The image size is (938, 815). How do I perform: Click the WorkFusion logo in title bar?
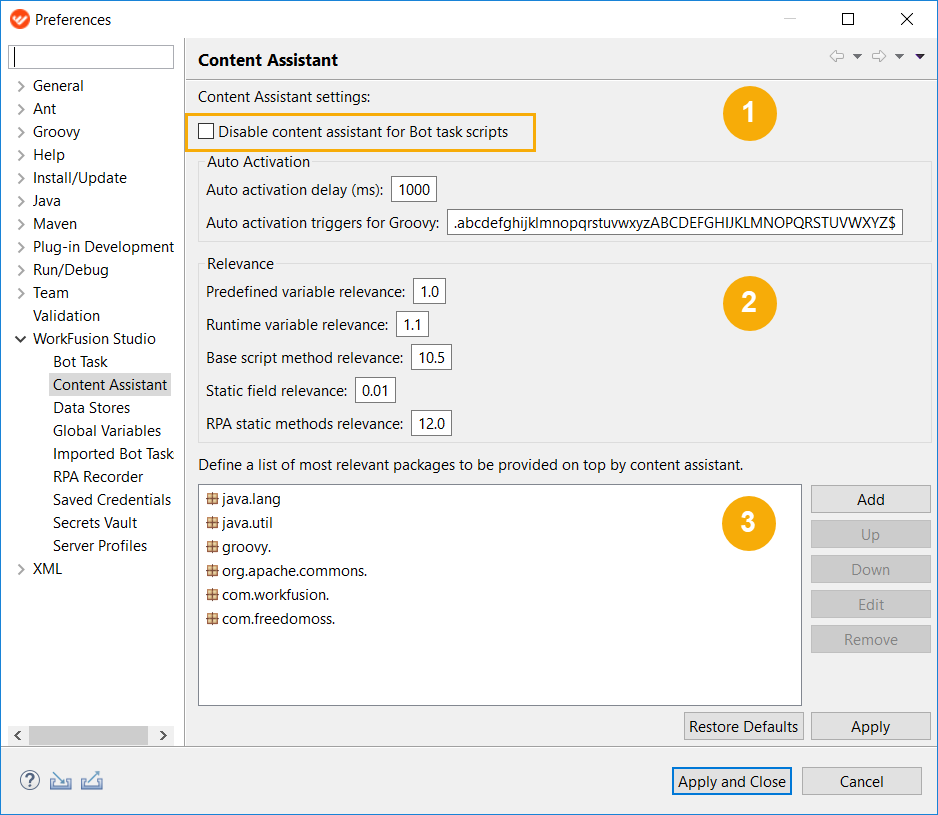[20, 19]
